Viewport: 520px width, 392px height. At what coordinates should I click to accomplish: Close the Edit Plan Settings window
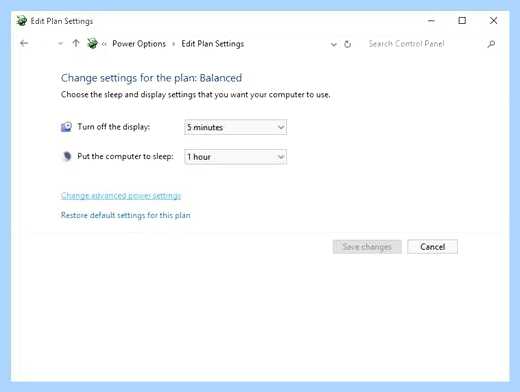click(493, 21)
